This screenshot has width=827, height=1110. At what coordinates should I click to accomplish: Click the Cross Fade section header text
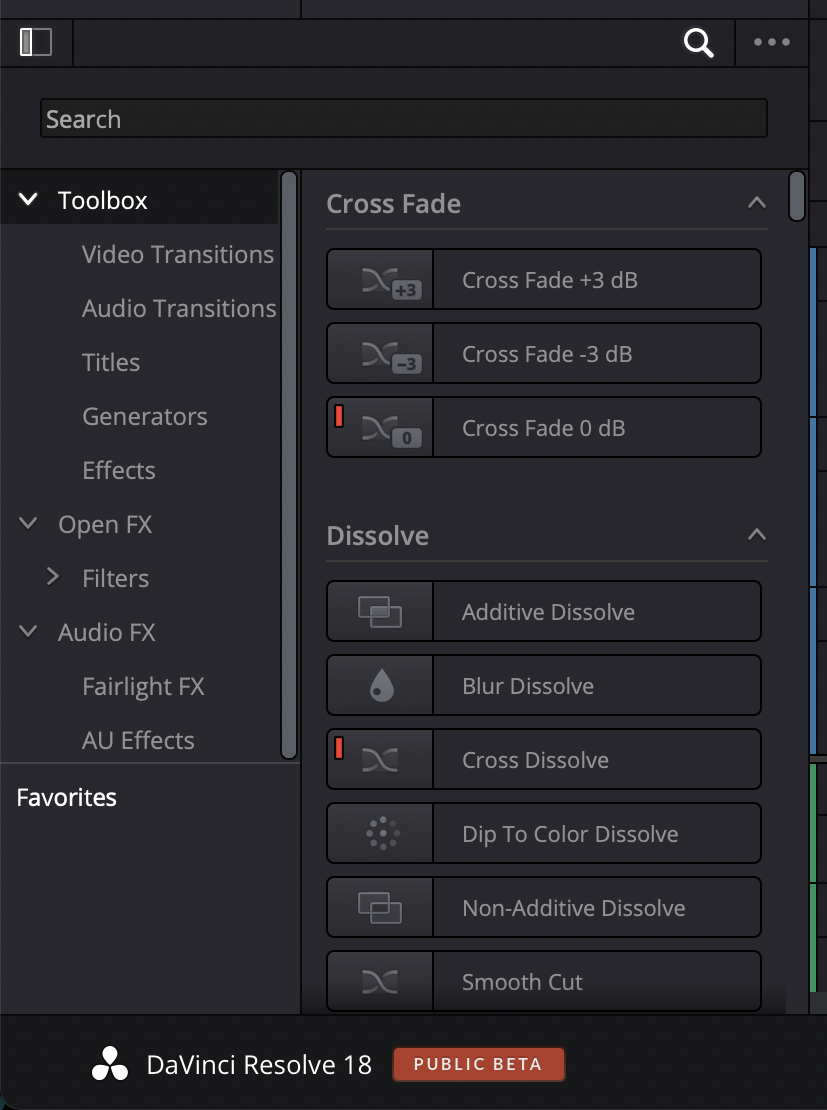[x=394, y=204]
